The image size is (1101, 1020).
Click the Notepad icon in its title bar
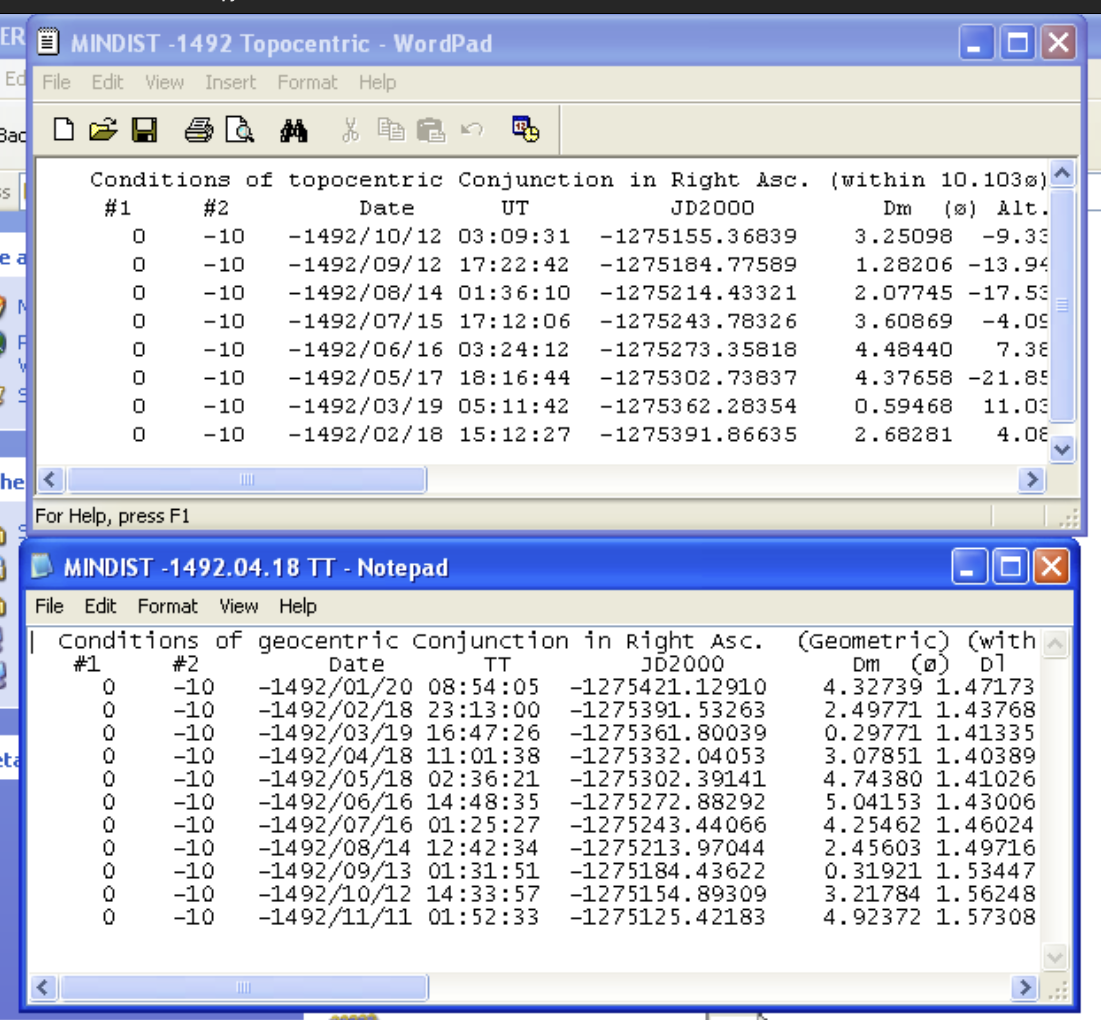41,566
